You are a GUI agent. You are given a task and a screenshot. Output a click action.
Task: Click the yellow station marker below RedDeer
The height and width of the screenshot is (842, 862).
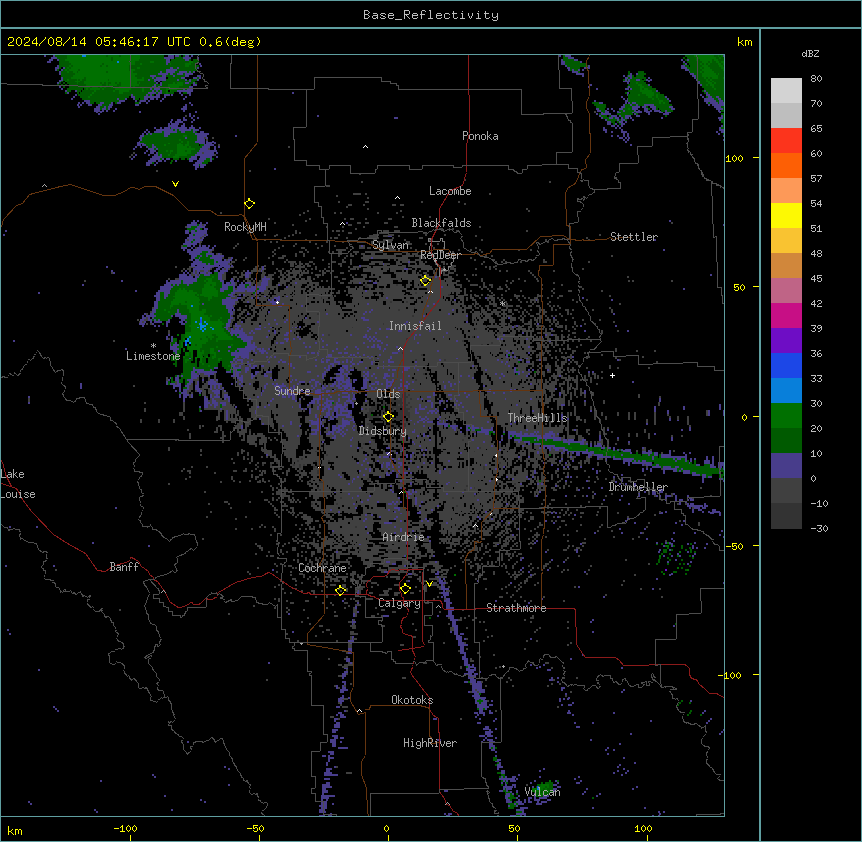426,281
